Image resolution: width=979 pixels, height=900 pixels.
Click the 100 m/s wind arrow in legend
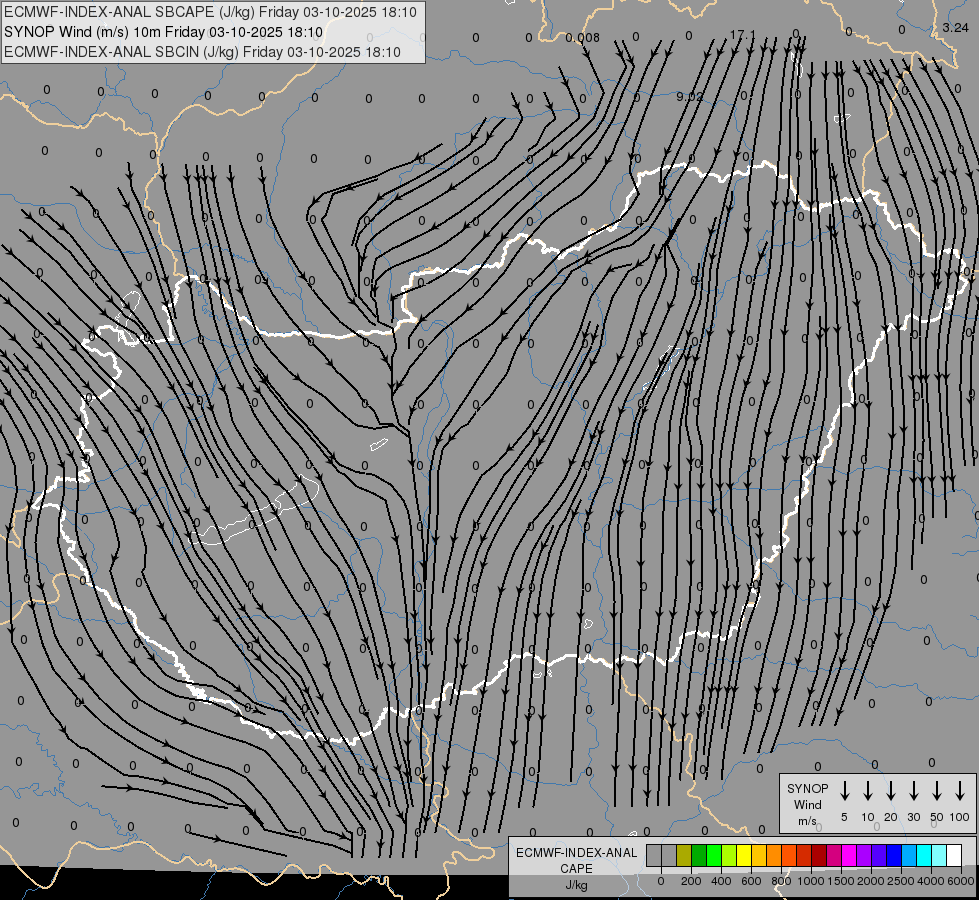pyautogui.click(x=960, y=791)
